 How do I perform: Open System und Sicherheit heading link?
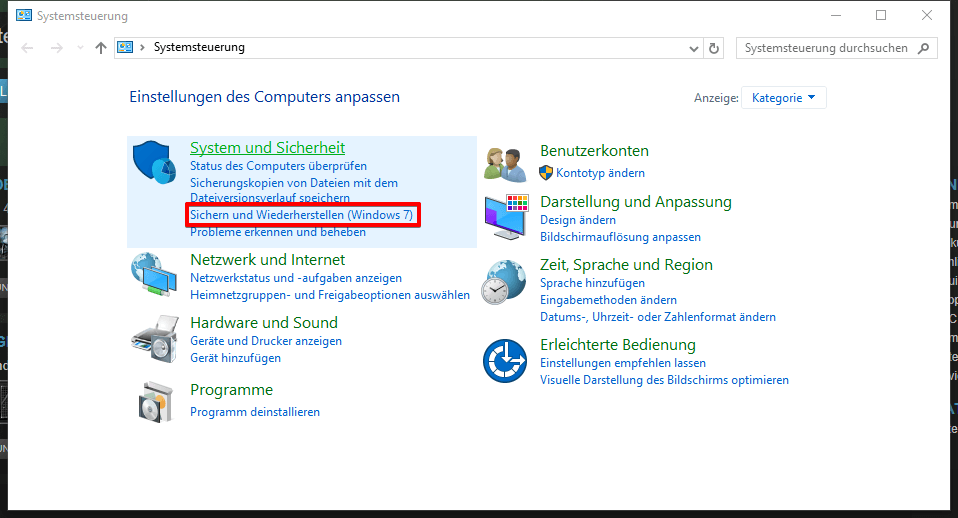[268, 148]
